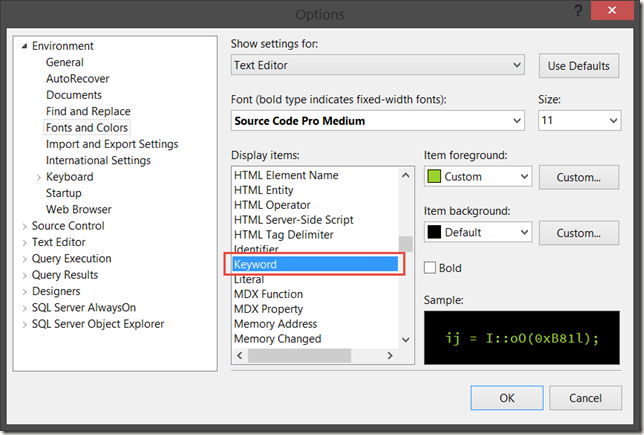Open the Item foreground color dropdown
The height and width of the screenshot is (435, 644).
(478, 177)
